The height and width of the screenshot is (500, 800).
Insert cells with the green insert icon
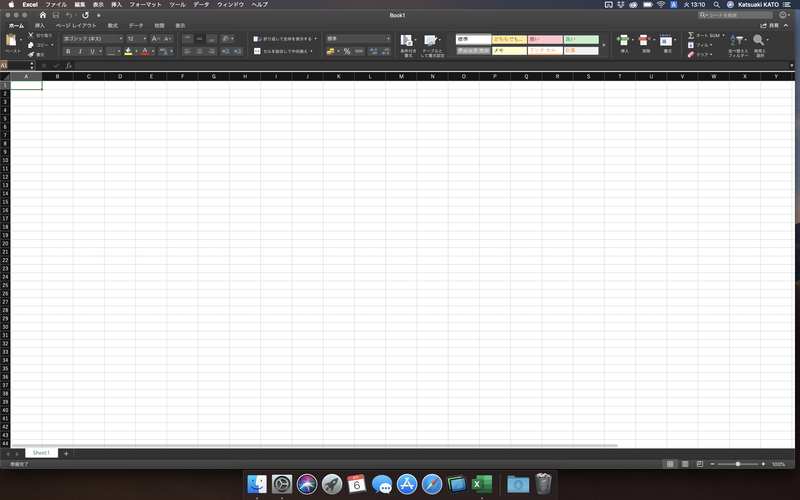pyautogui.click(x=623, y=40)
